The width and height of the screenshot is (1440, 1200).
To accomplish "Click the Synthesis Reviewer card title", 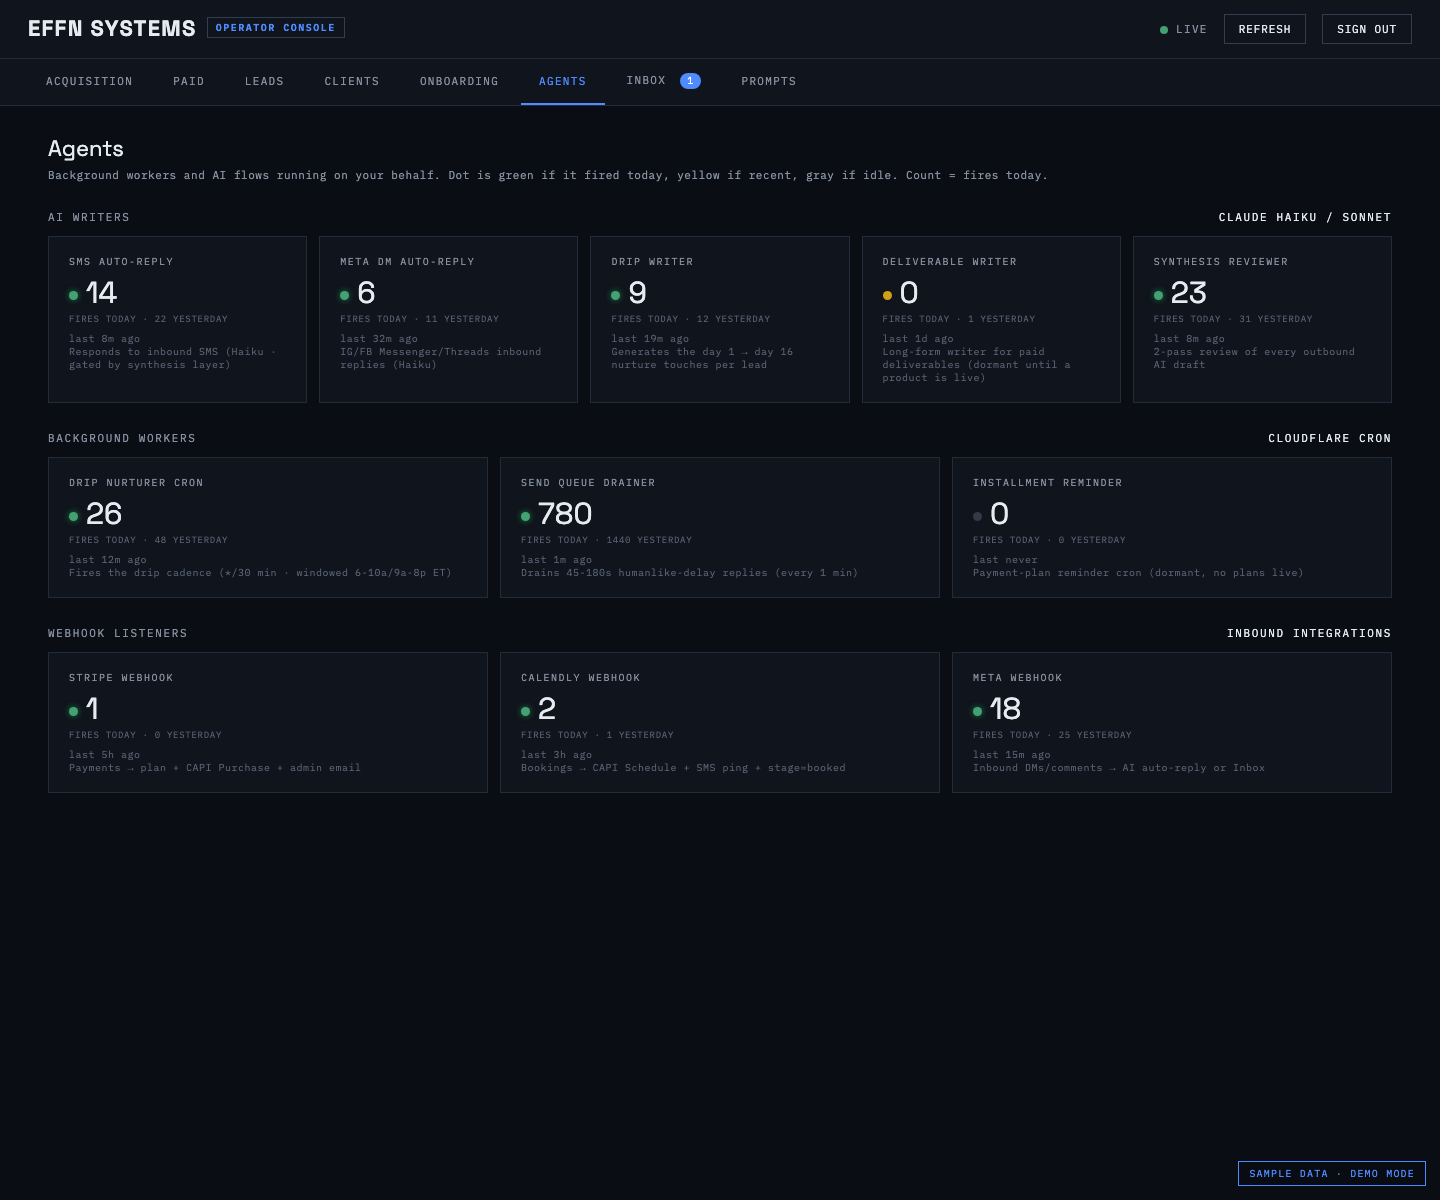I will (1221, 262).
